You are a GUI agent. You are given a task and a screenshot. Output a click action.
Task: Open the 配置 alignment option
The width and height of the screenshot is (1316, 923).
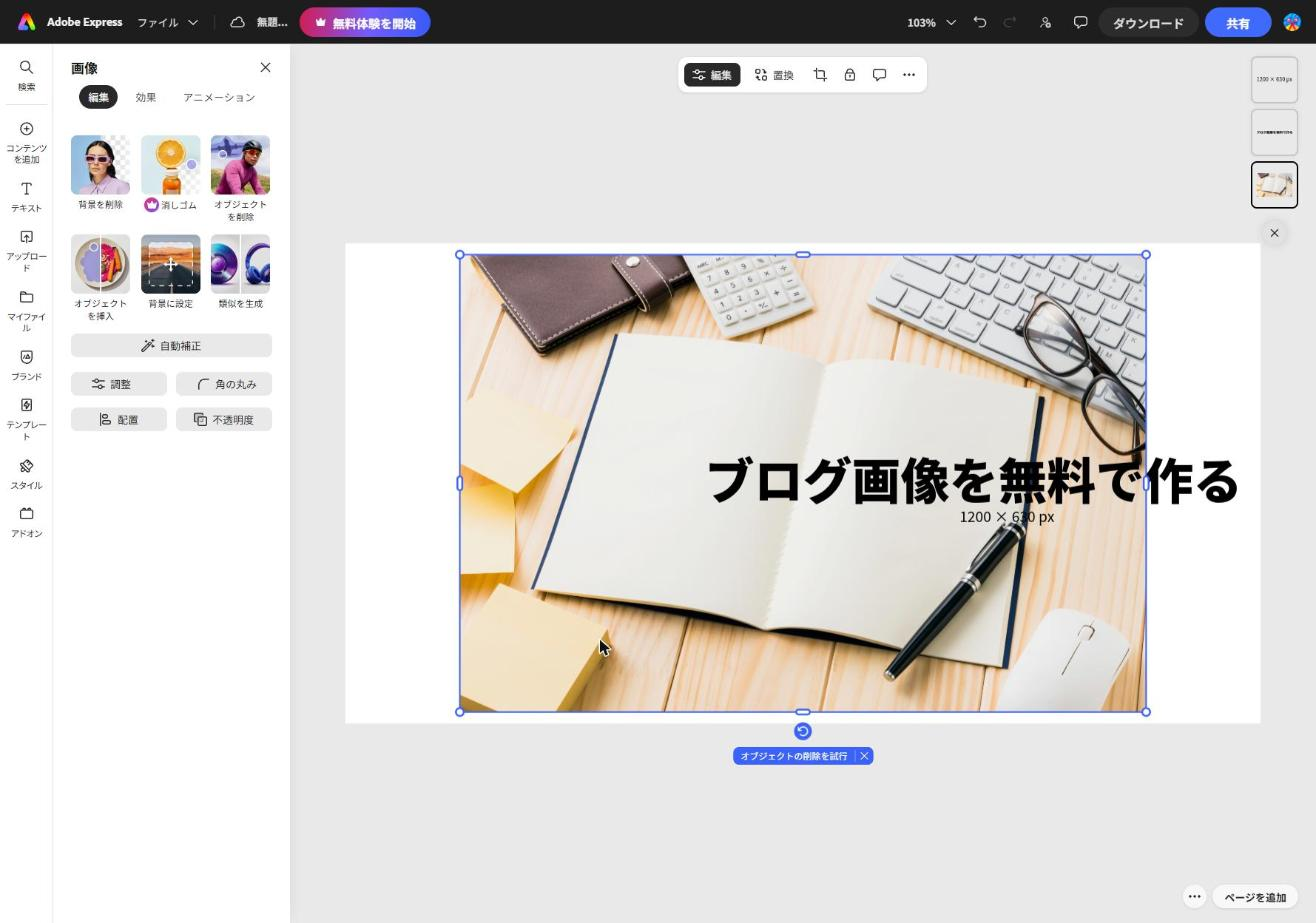tap(119, 420)
